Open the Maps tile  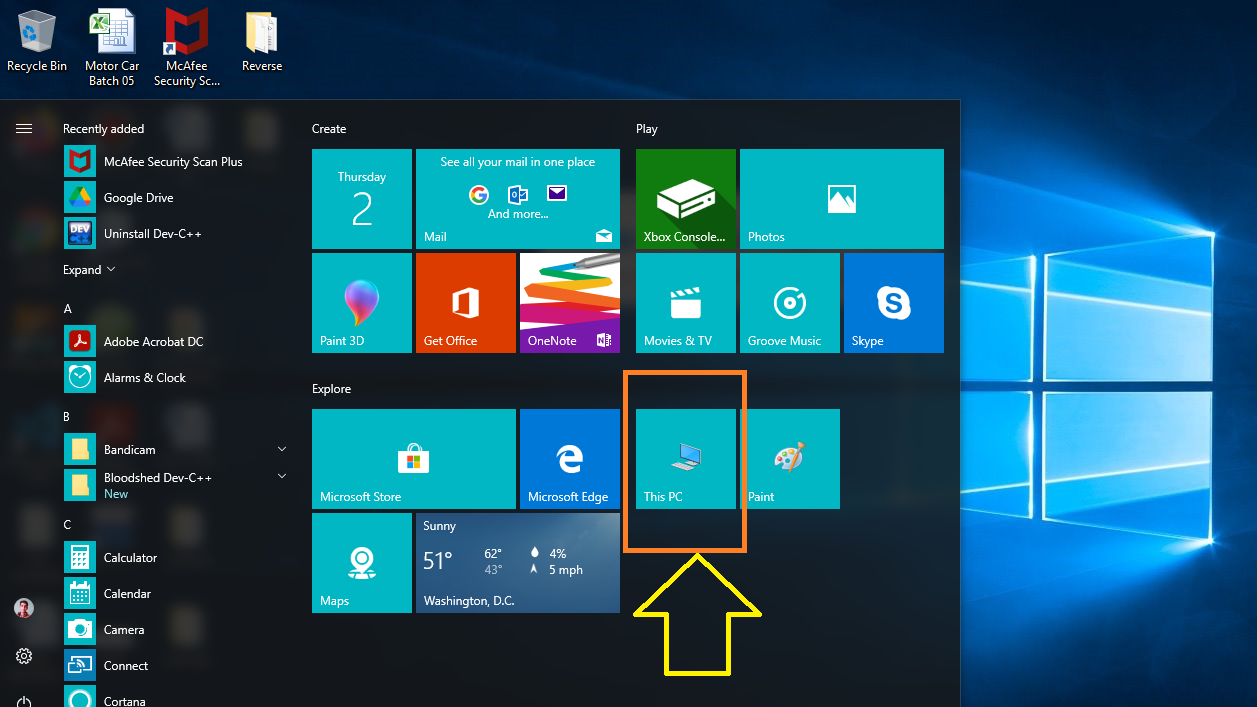pos(362,563)
